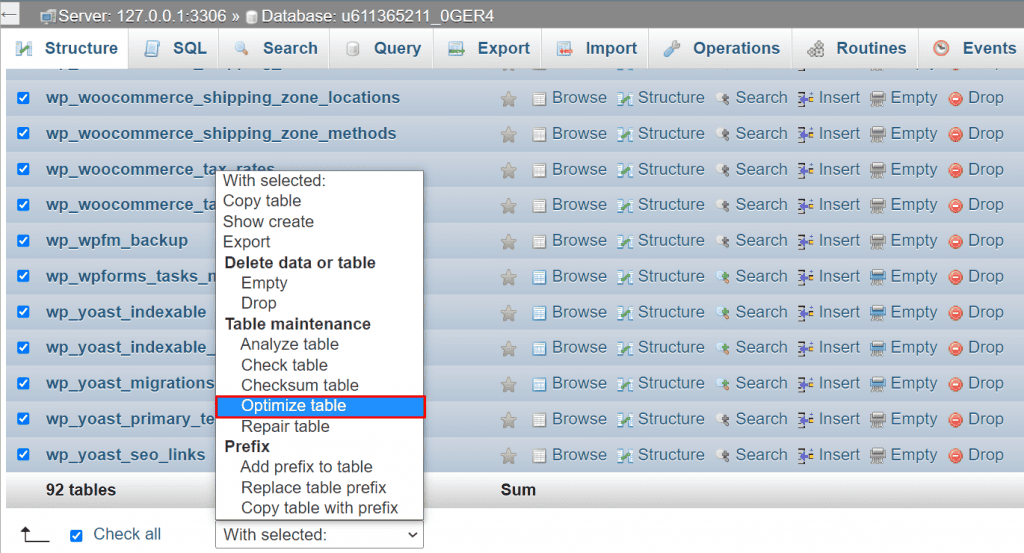
Task: Toggle the wp_wpforms_tasks row checkbox
Action: (24, 276)
